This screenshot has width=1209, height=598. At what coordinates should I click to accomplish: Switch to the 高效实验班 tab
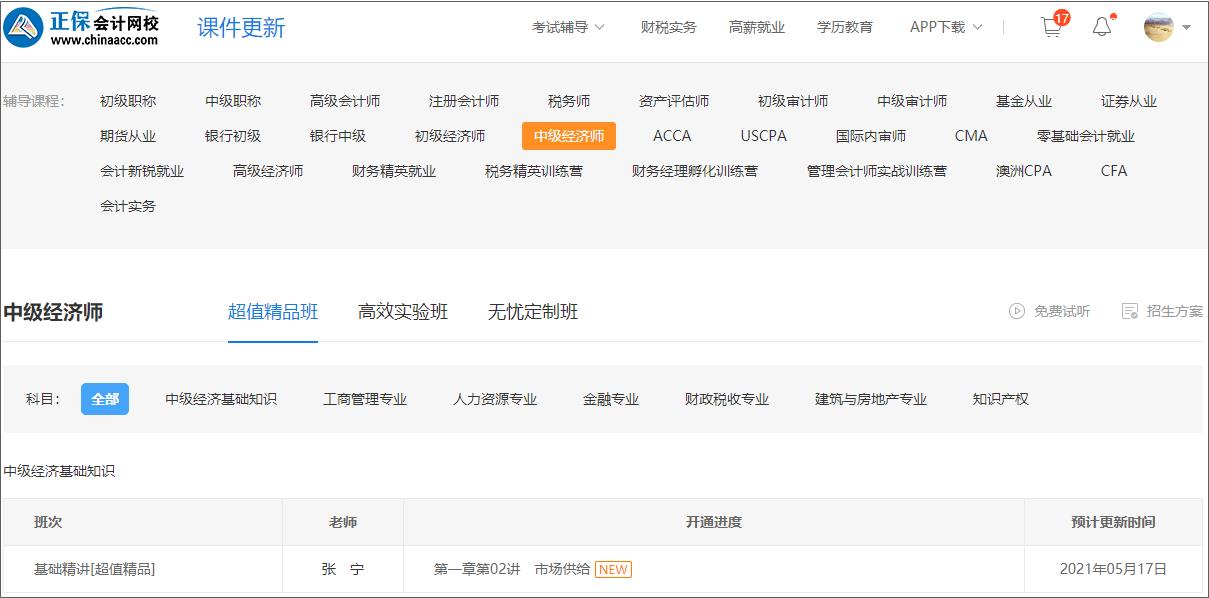pyautogui.click(x=403, y=311)
